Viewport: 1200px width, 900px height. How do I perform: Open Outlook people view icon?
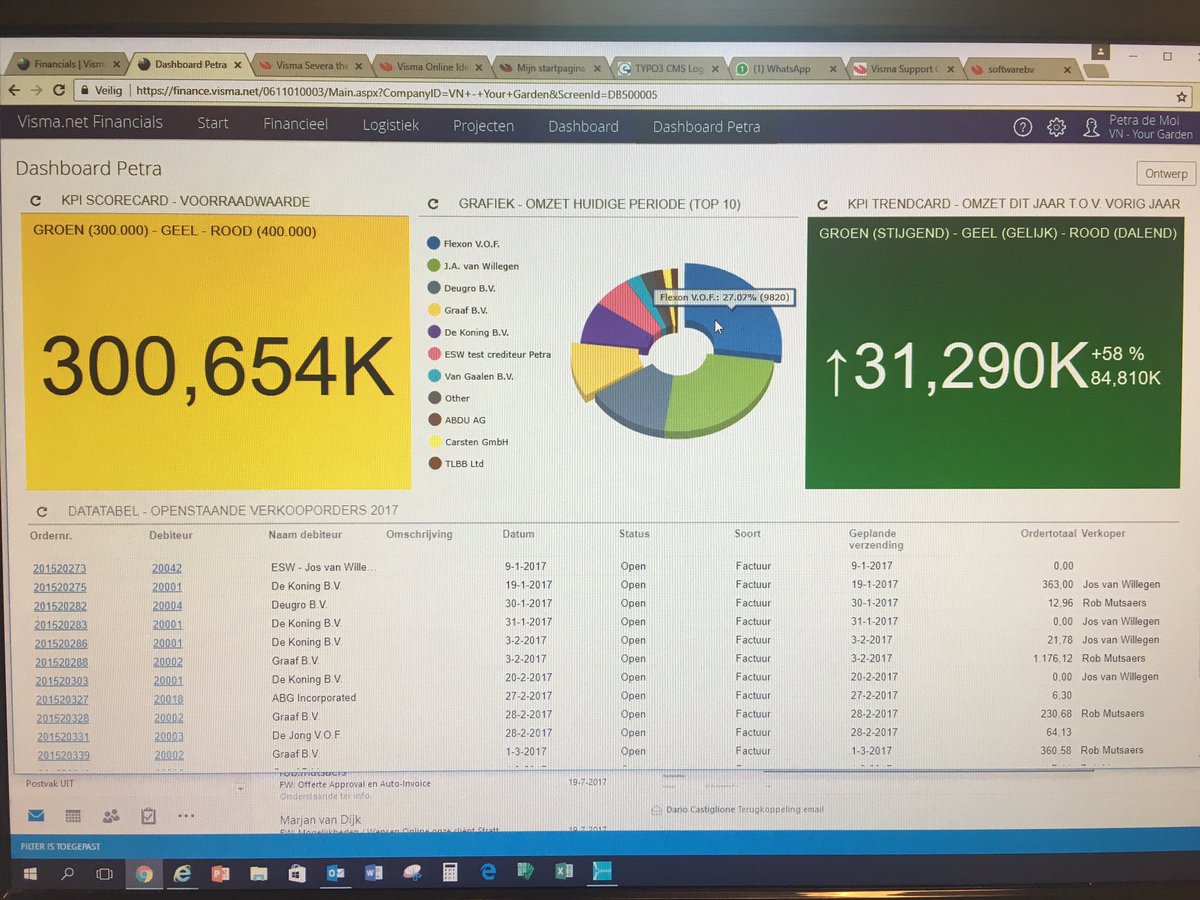(111, 816)
